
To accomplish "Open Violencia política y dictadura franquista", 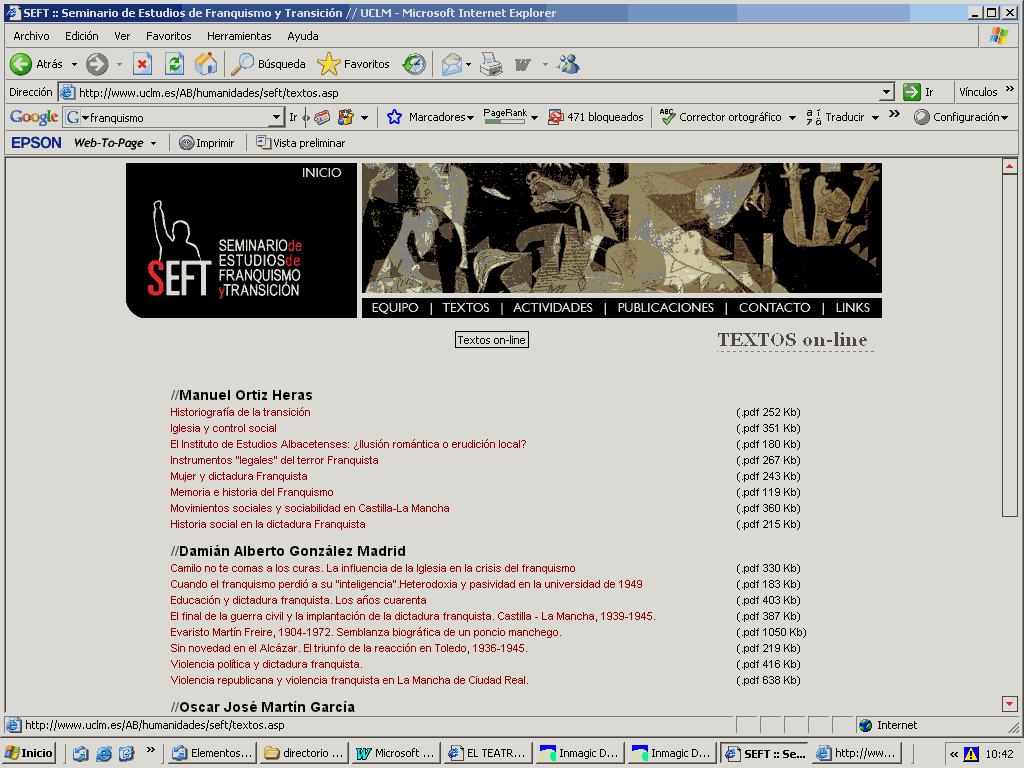I will [x=266, y=664].
